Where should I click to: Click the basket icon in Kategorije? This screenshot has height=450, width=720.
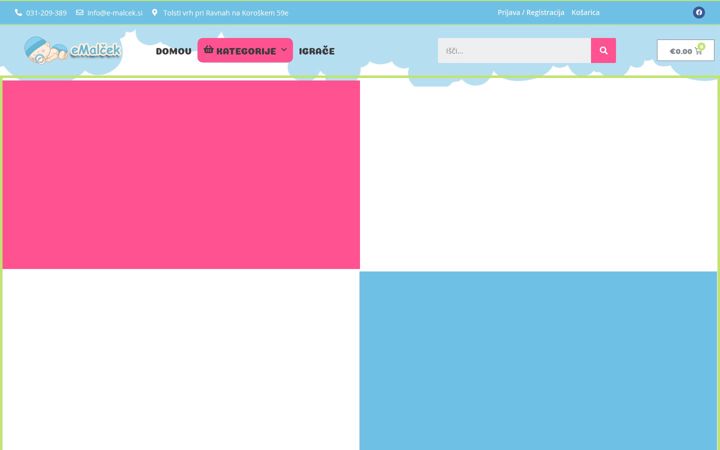[208, 49]
